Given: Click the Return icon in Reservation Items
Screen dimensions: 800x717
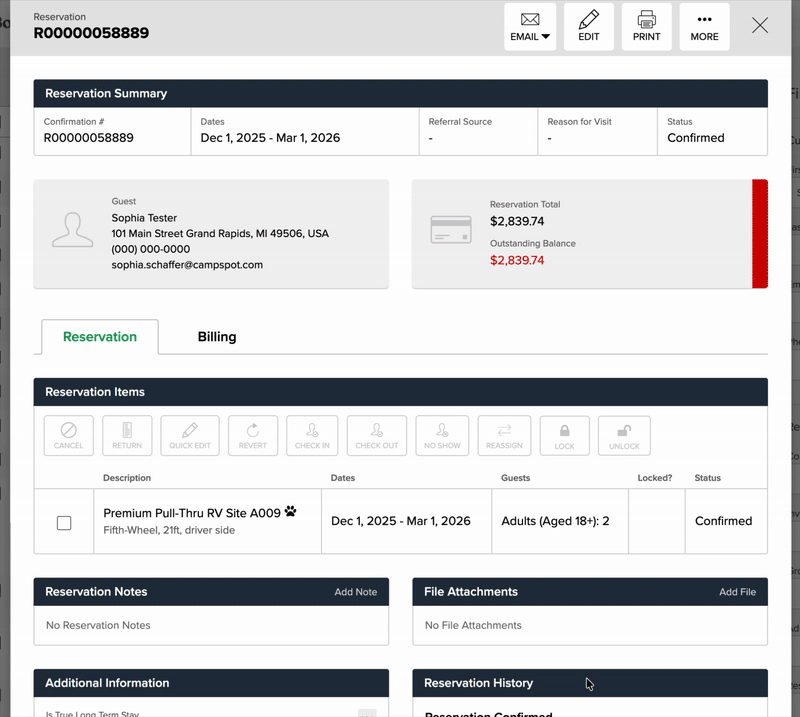Looking at the screenshot, I should point(127,435).
